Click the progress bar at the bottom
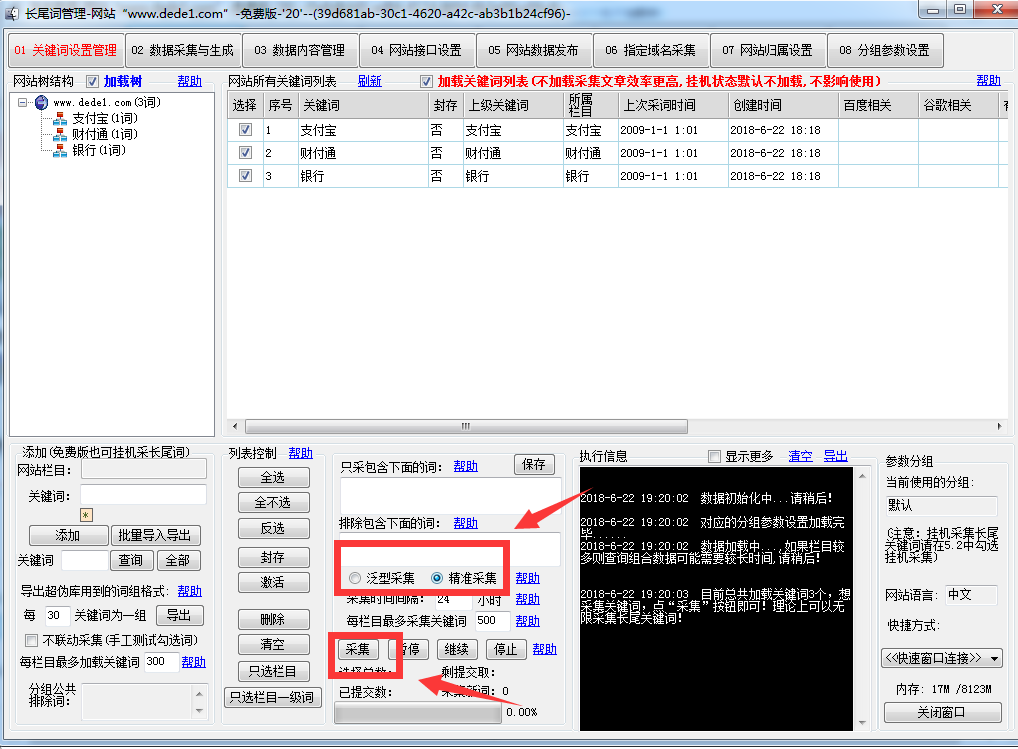 tap(417, 713)
